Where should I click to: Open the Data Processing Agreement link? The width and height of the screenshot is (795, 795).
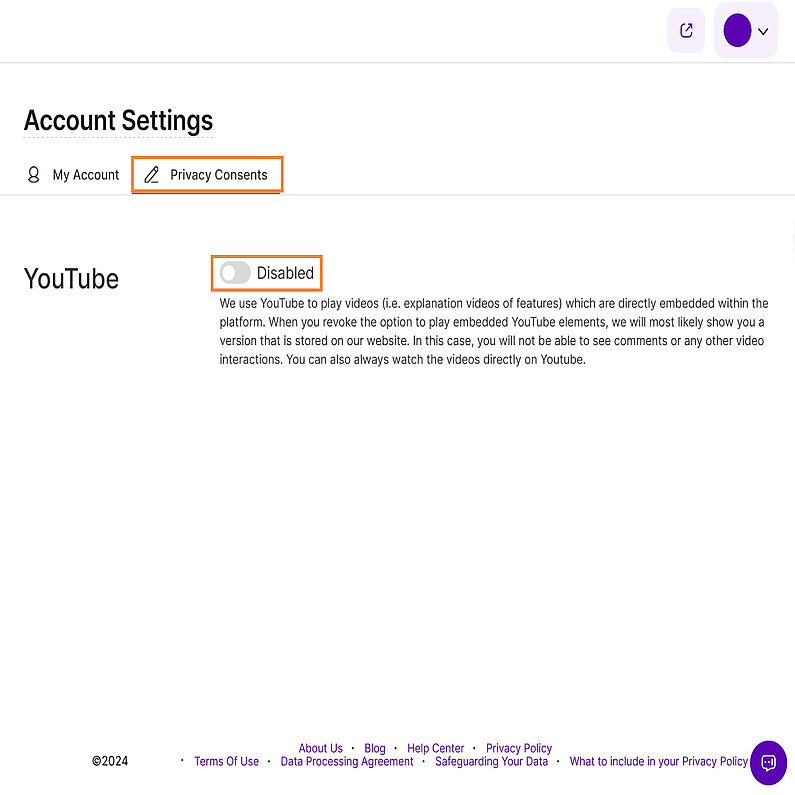(347, 762)
